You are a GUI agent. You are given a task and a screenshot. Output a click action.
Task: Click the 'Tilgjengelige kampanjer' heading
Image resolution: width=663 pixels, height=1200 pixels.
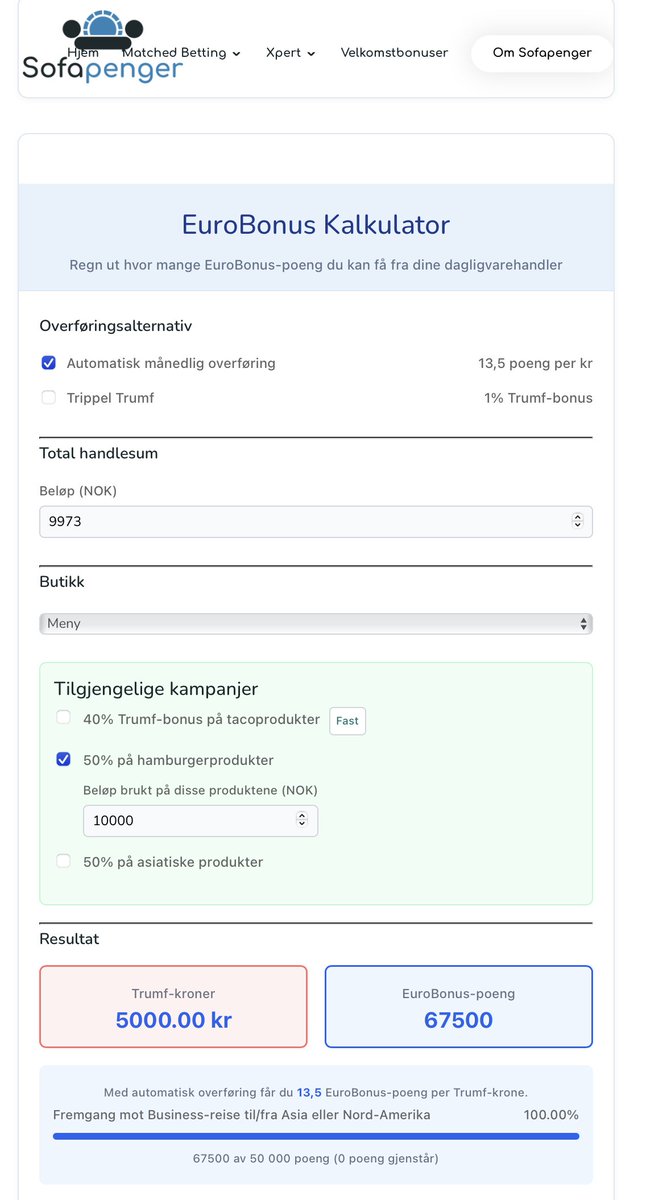pos(156,689)
